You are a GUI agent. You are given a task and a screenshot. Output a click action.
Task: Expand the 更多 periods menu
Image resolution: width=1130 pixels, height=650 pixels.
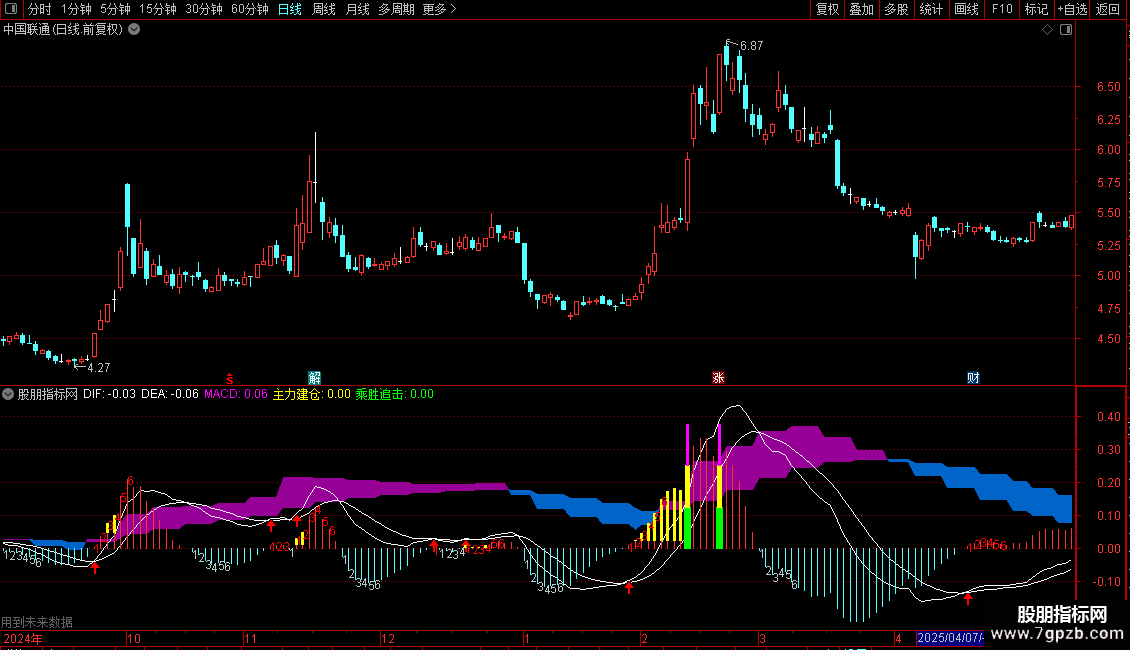pos(439,9)
